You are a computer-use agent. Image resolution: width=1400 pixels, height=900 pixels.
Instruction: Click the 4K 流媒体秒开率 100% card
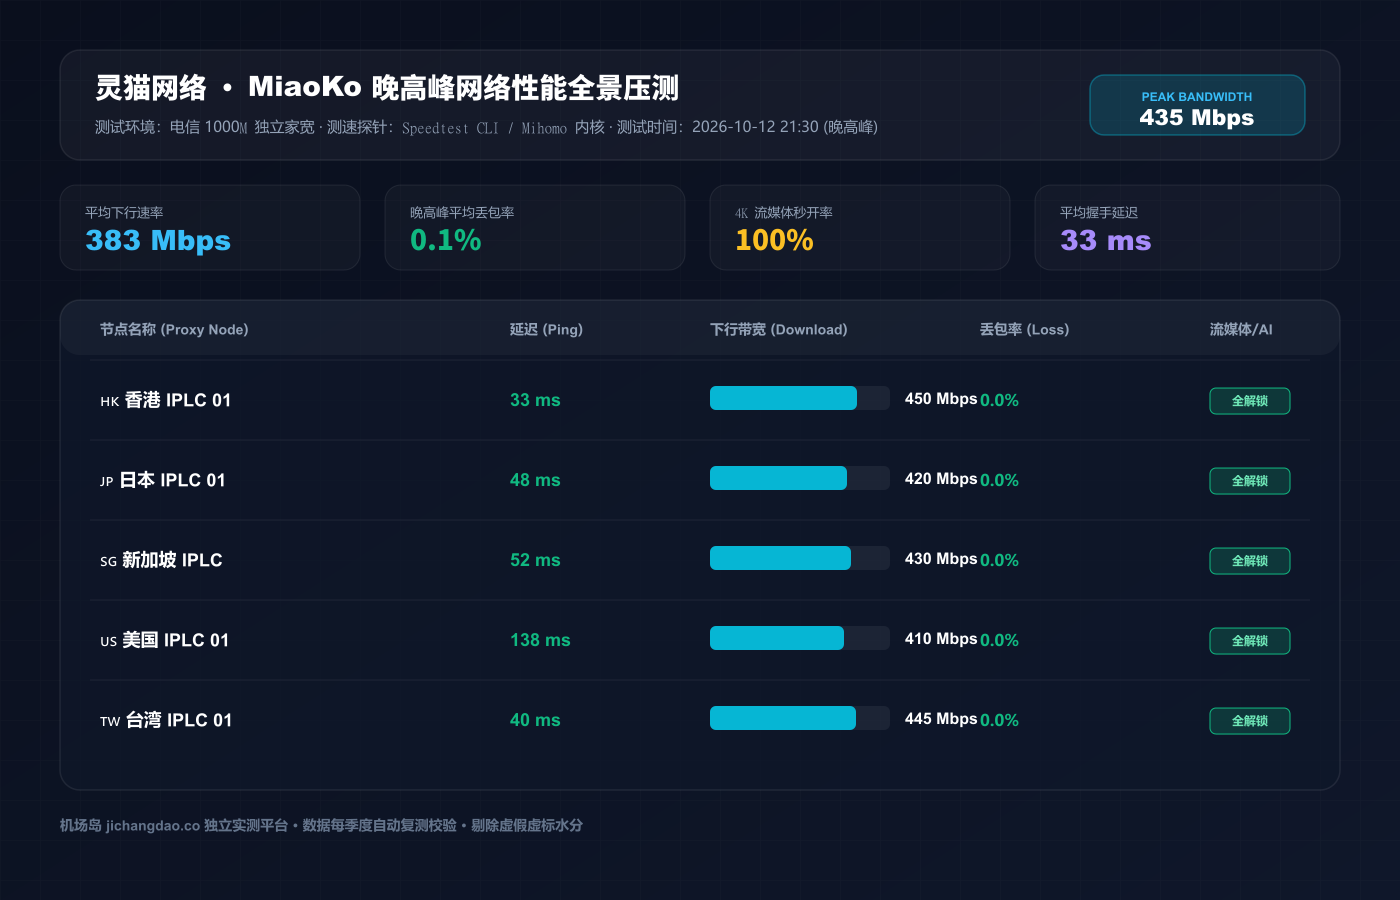[860, 227]
